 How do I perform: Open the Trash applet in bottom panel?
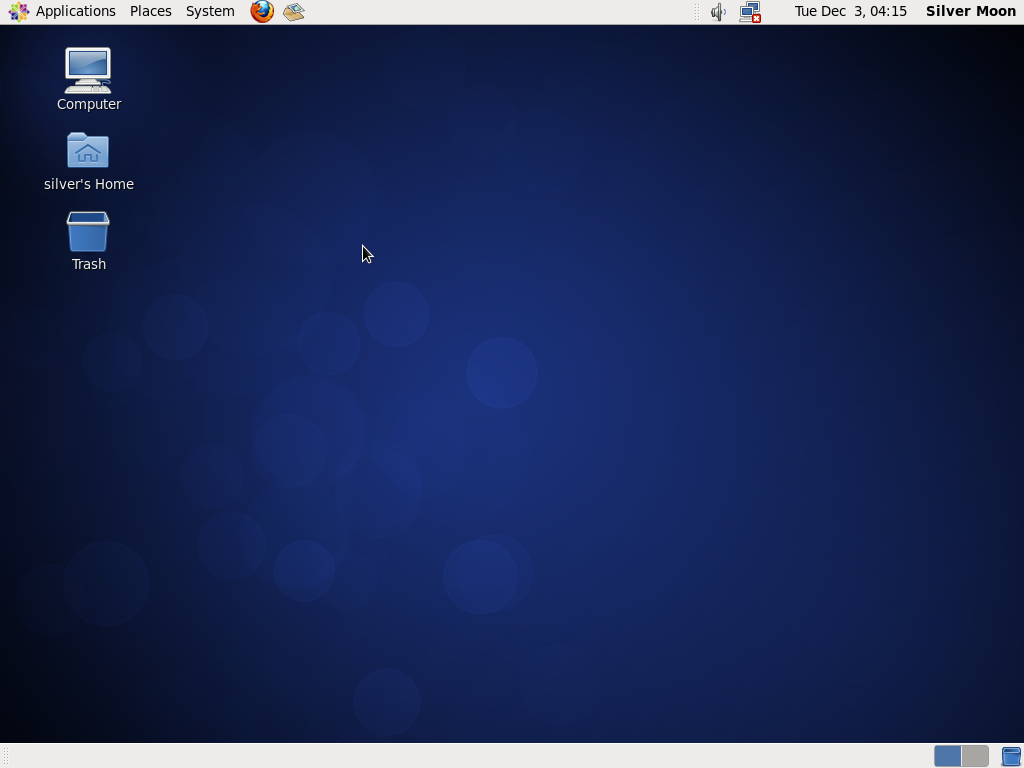tap(1012, 756)
